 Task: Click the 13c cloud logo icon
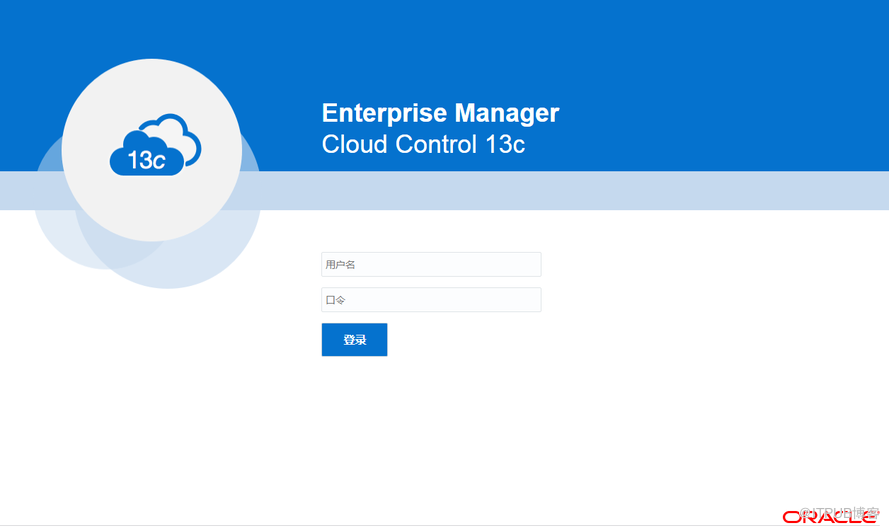click(x=155, y=145)
